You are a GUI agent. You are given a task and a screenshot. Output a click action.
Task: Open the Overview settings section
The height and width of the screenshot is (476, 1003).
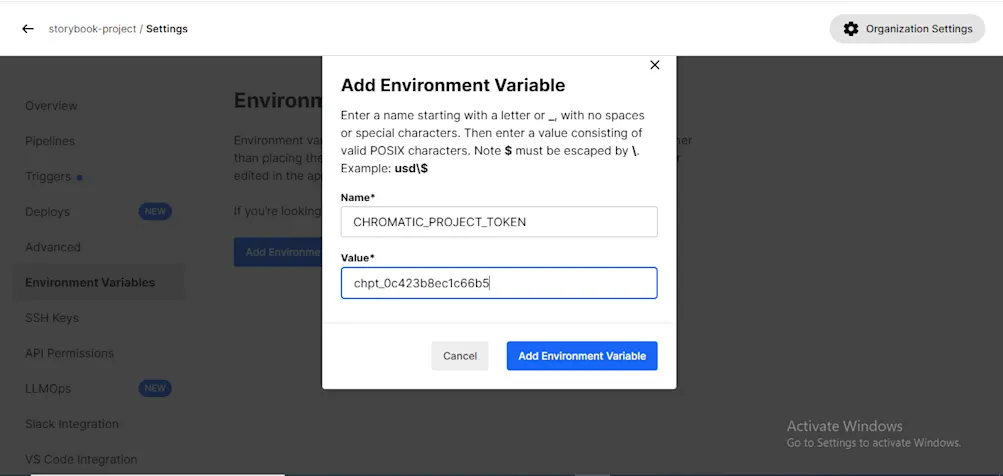(x=51, y=106)
